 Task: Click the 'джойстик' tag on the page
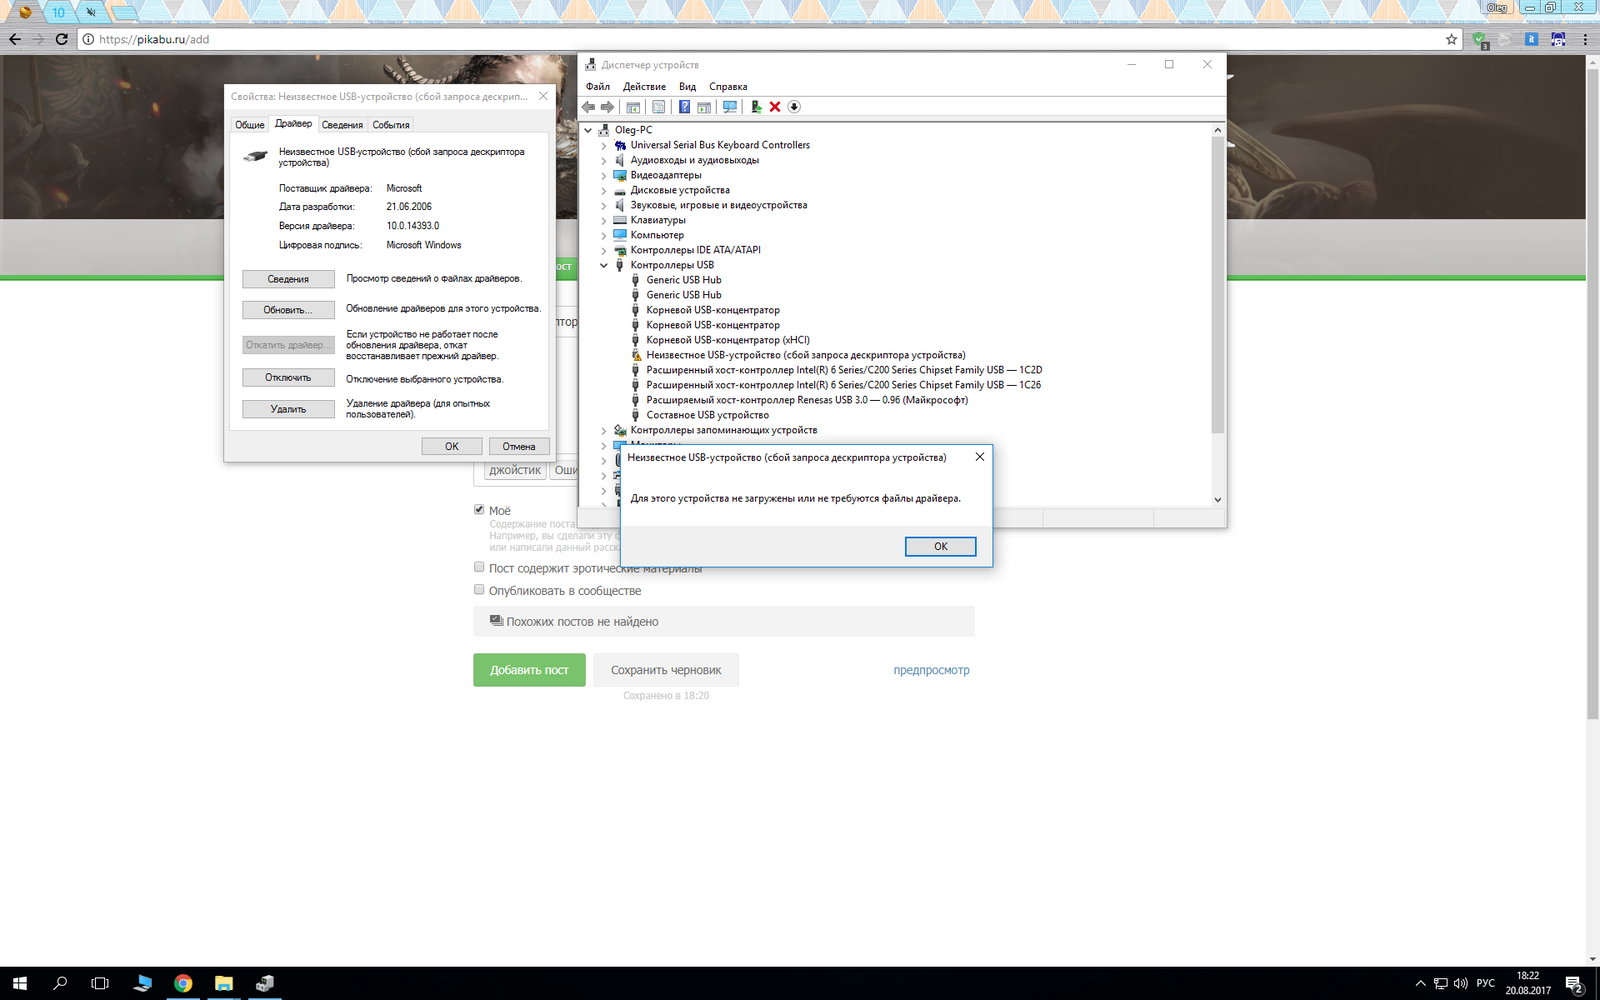click(515, 470)
